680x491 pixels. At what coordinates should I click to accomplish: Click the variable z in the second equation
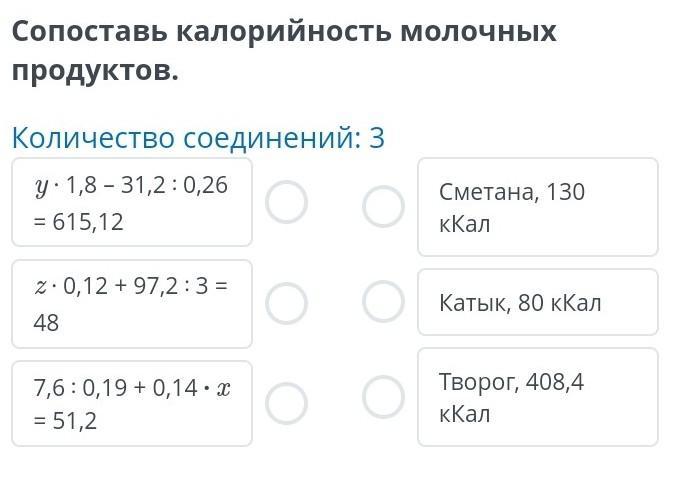[41, 287]
